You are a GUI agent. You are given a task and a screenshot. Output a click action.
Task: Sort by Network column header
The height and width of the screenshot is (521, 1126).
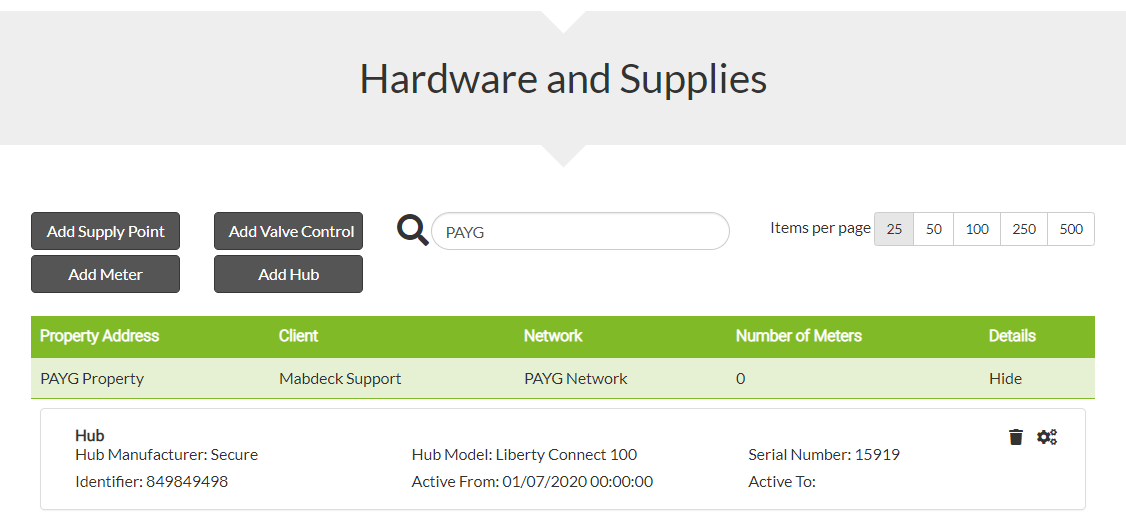553,336
